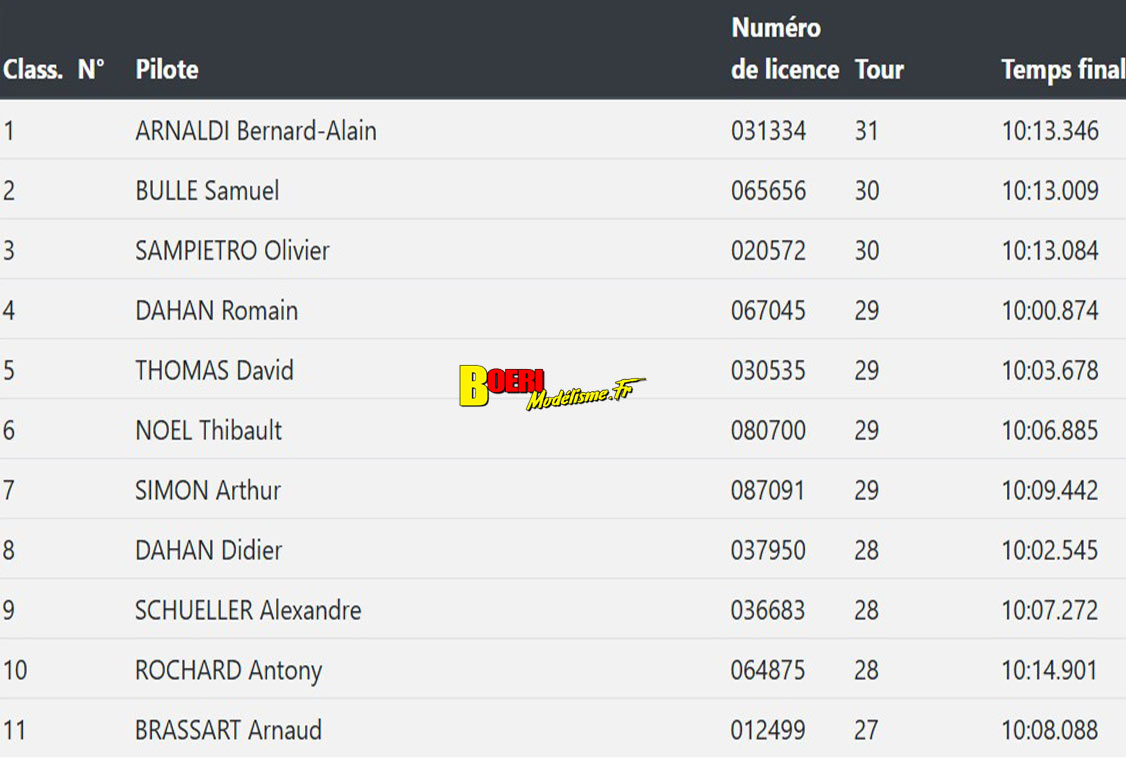Click final time 10:13.346
1126x760 pixels.
pos(1050,131)
